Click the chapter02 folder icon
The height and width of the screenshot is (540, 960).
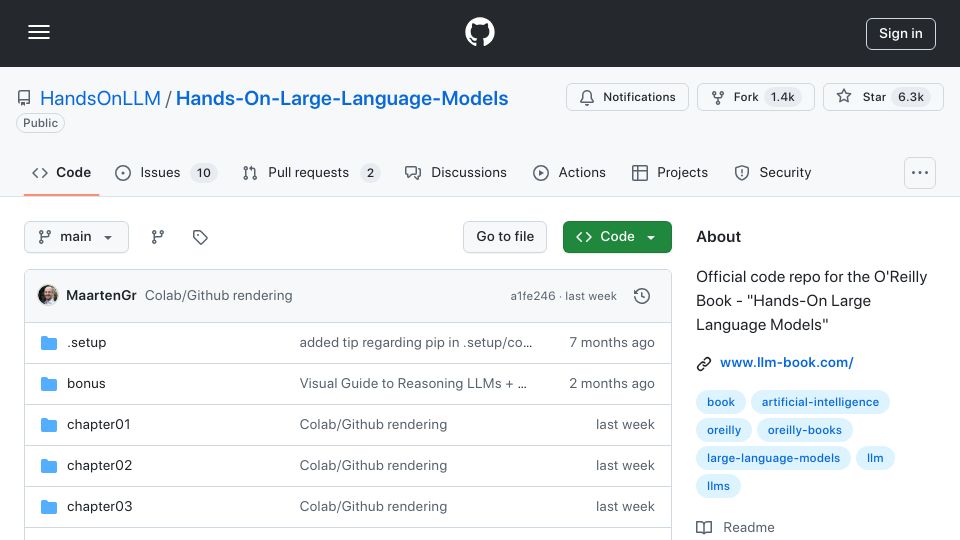point(49,466)
